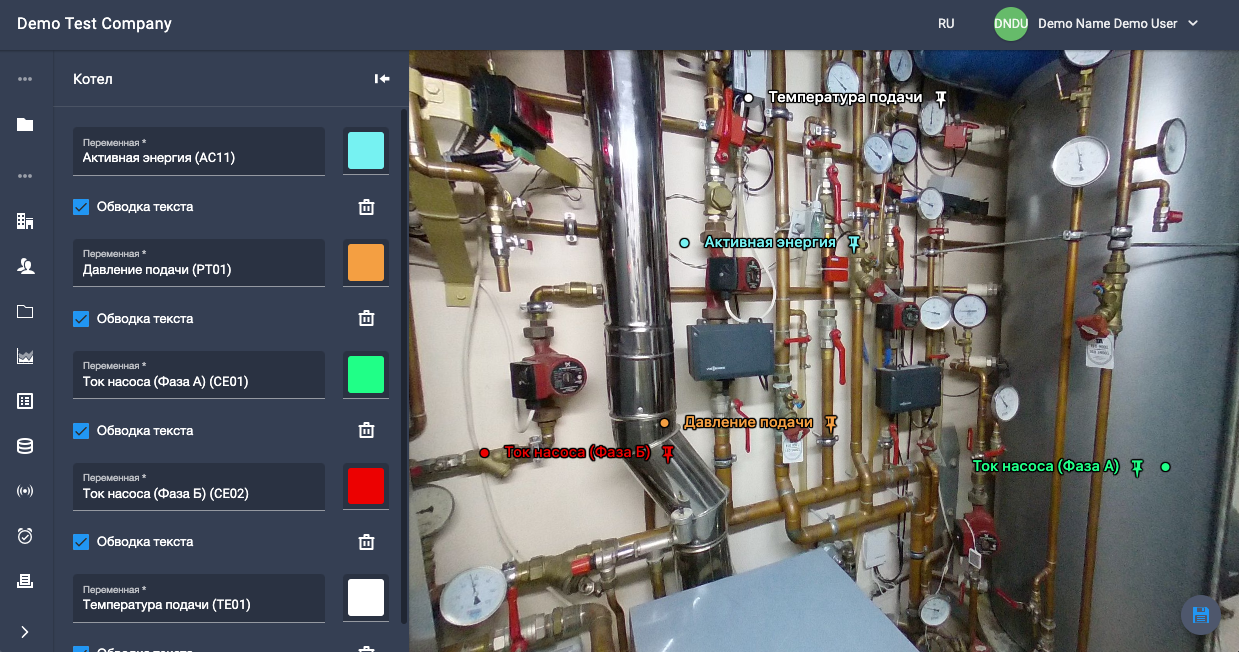Viewport: 1239px width, 652px height.
Task: Click the pin next to Температура подачи label
Action: click(x=941, y=97)
